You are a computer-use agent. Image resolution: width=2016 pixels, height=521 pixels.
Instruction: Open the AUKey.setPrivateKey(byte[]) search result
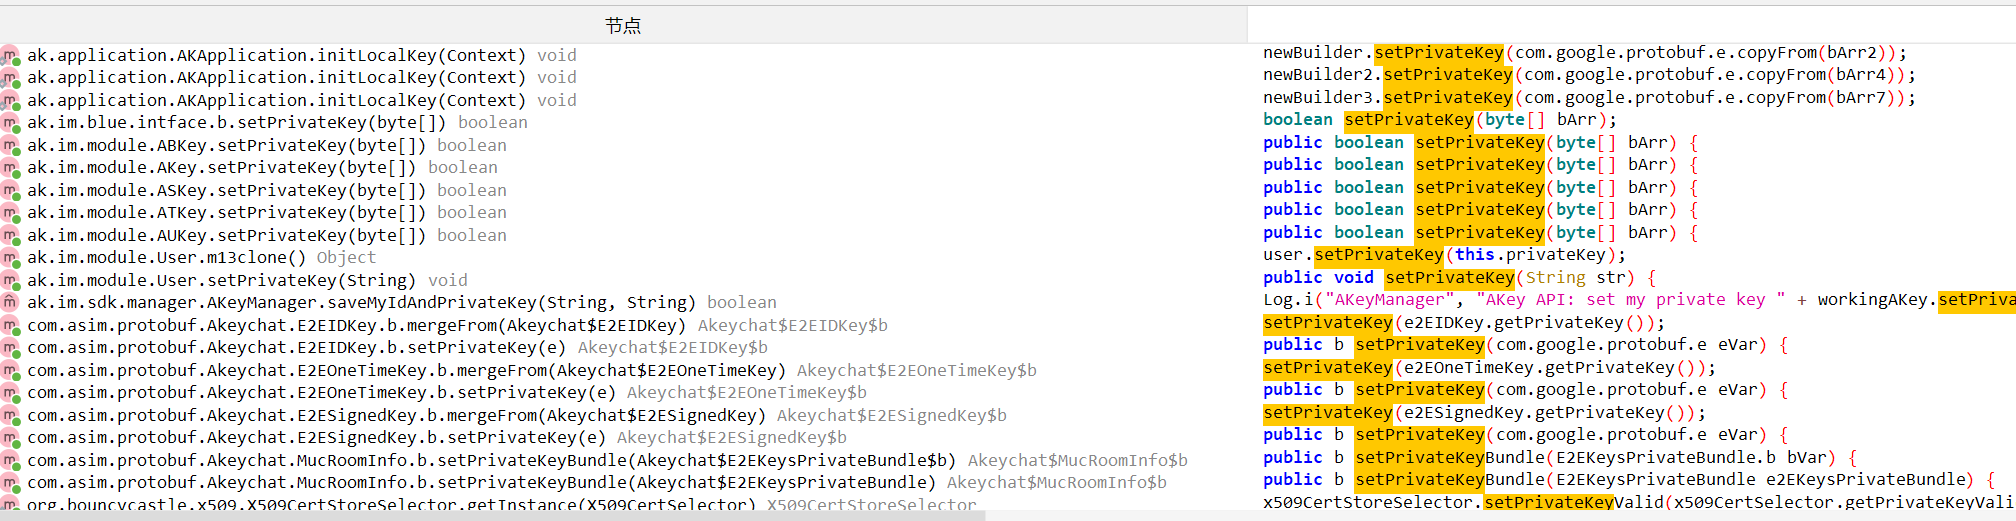(227, 236)
